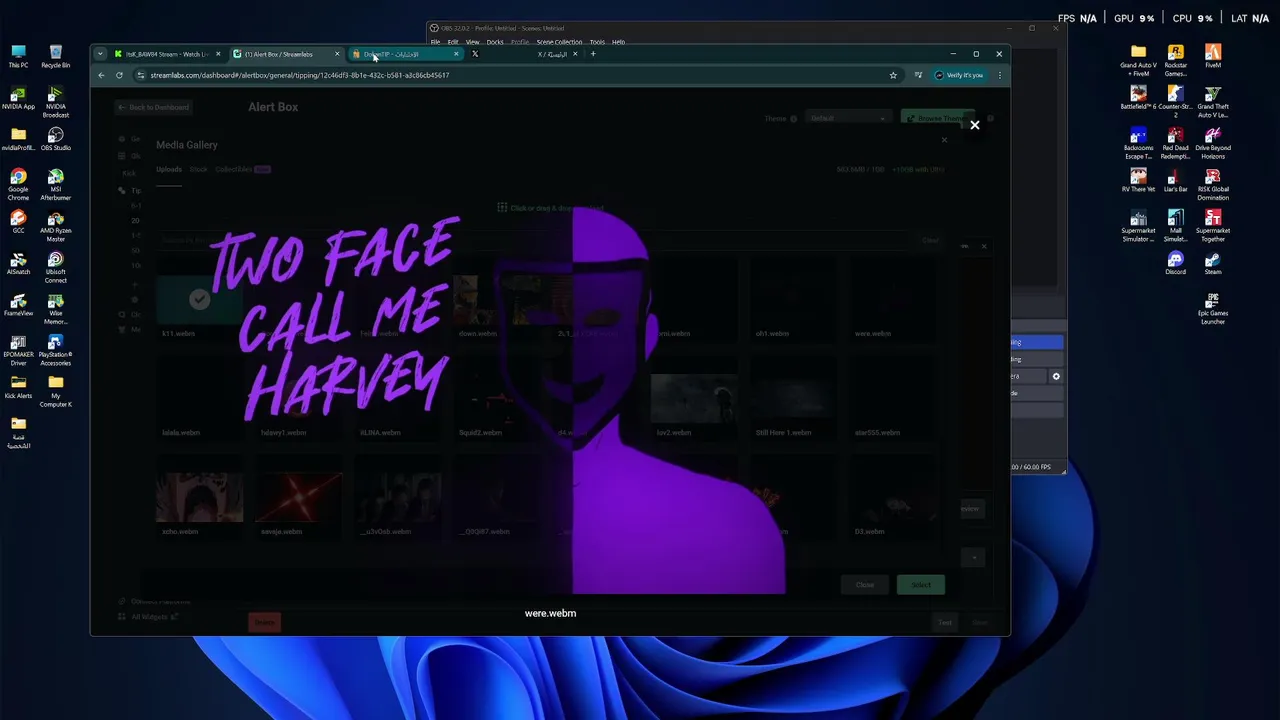Select the AISnatch desktop shortcut
The image size is (1280, 720).
pyautogui.click(x=18, y=262)
